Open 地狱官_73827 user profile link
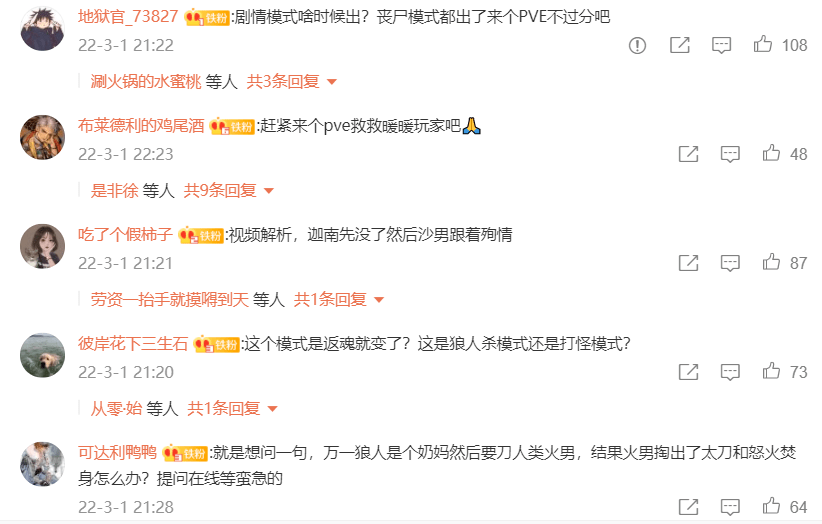This screenshot has width=822, height=524. click(128, 17)
